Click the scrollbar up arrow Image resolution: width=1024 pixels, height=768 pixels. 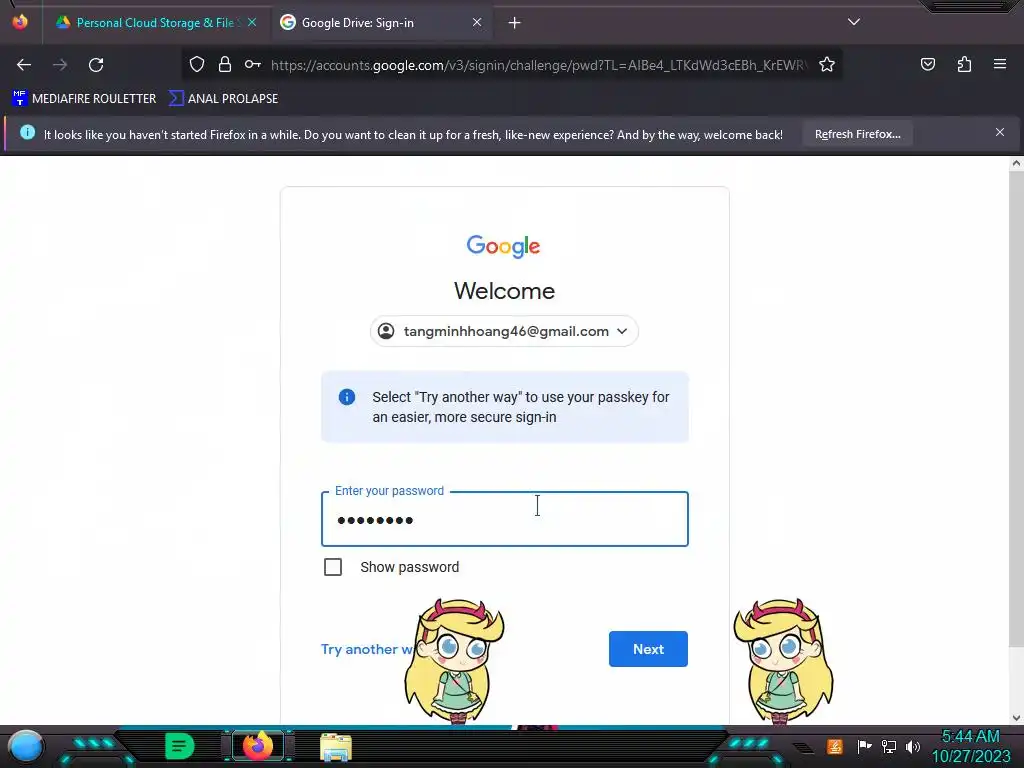pyautogui.click(x=1016, y=164)
